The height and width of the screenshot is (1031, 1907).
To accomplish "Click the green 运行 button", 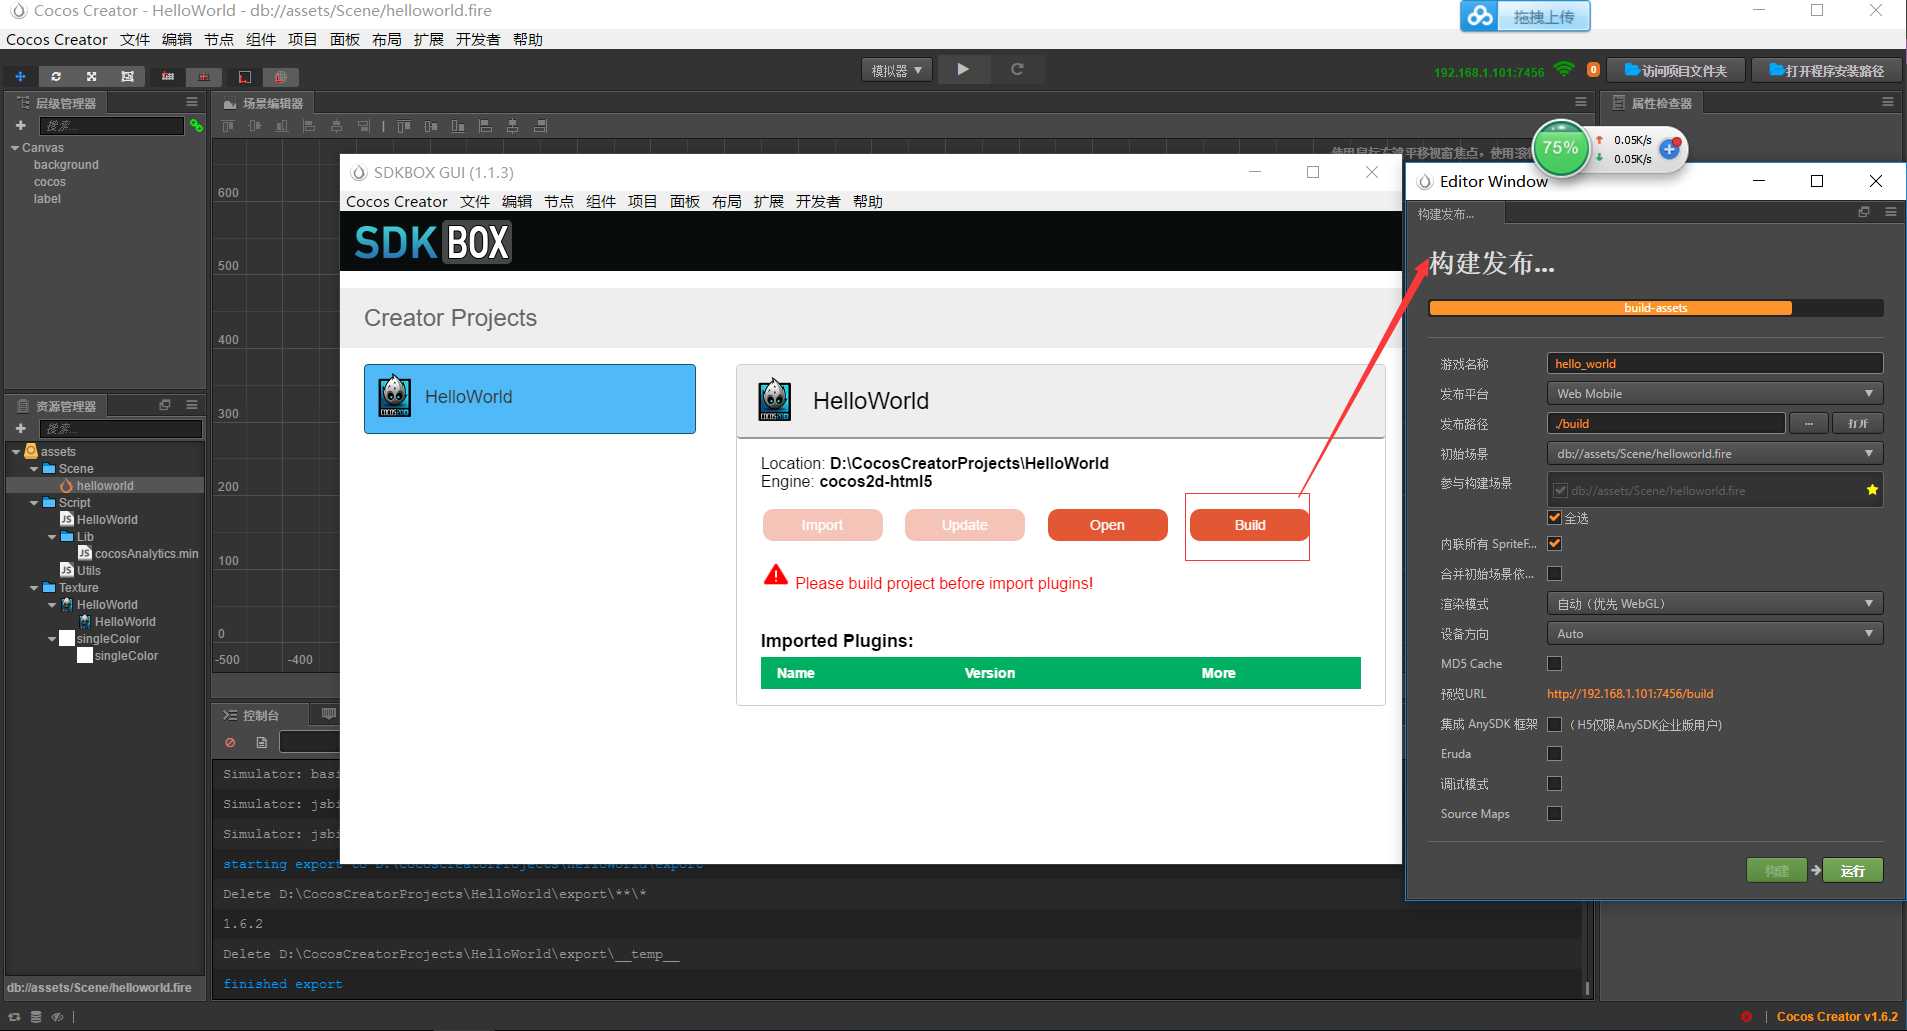I will click(x=1852, y=870).
